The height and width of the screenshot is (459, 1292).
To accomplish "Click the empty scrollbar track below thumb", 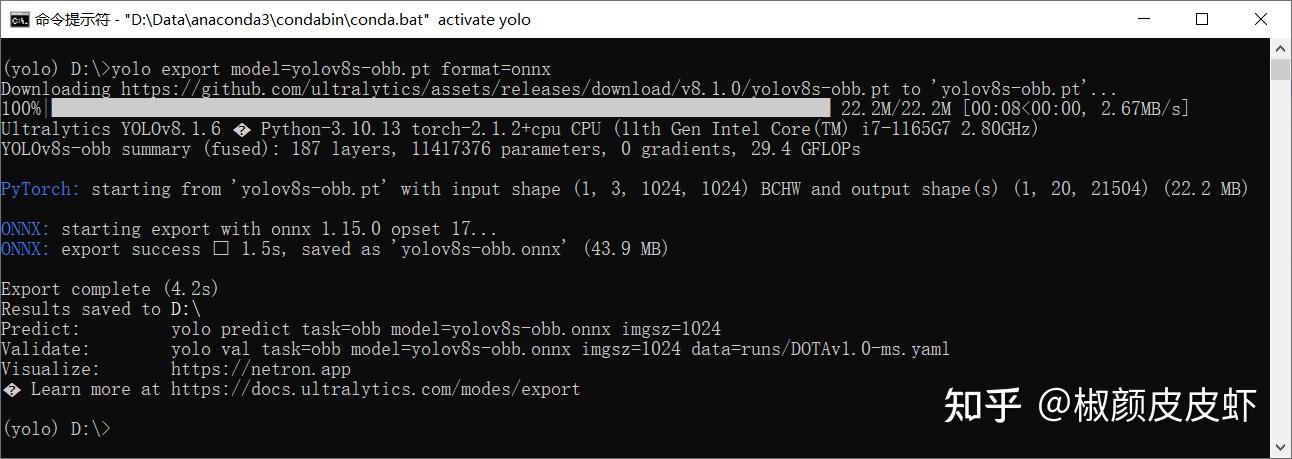I will pos(1280,260).
